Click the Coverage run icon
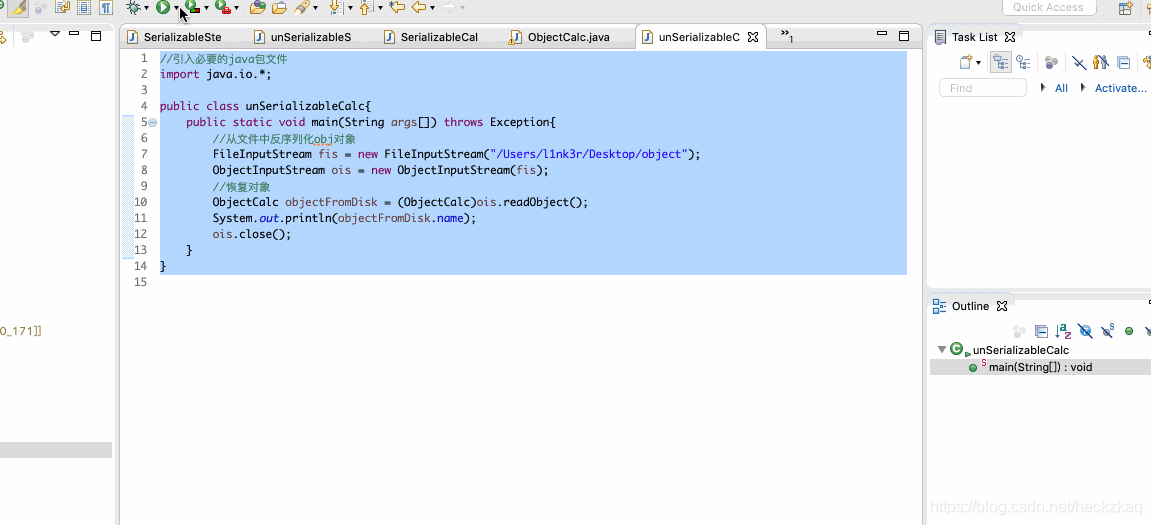 [192, 7]
